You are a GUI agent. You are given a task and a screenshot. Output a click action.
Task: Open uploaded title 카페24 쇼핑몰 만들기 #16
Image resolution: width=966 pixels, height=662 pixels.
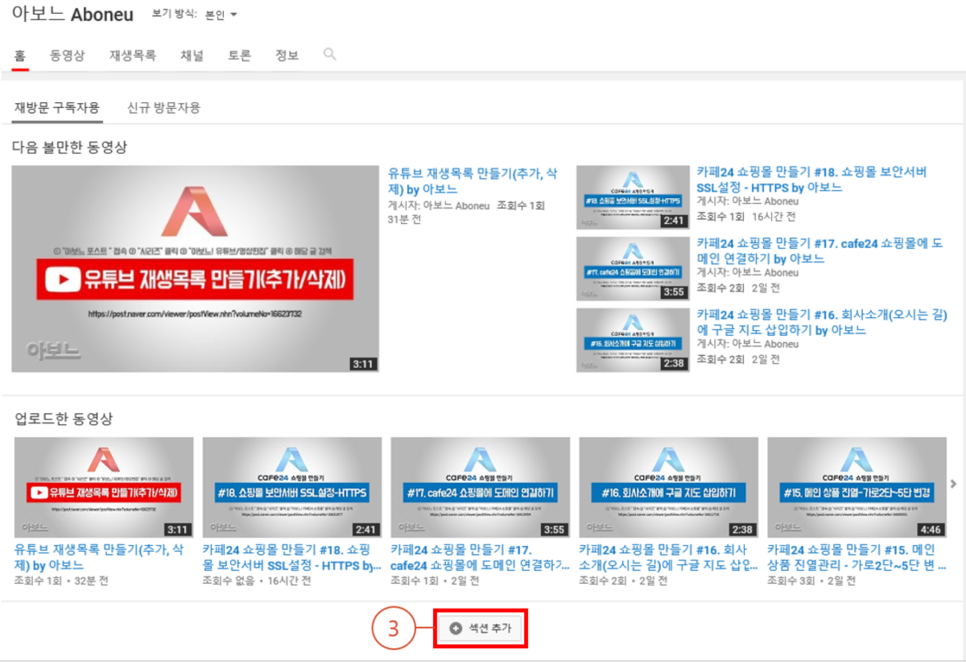(668, 557)
